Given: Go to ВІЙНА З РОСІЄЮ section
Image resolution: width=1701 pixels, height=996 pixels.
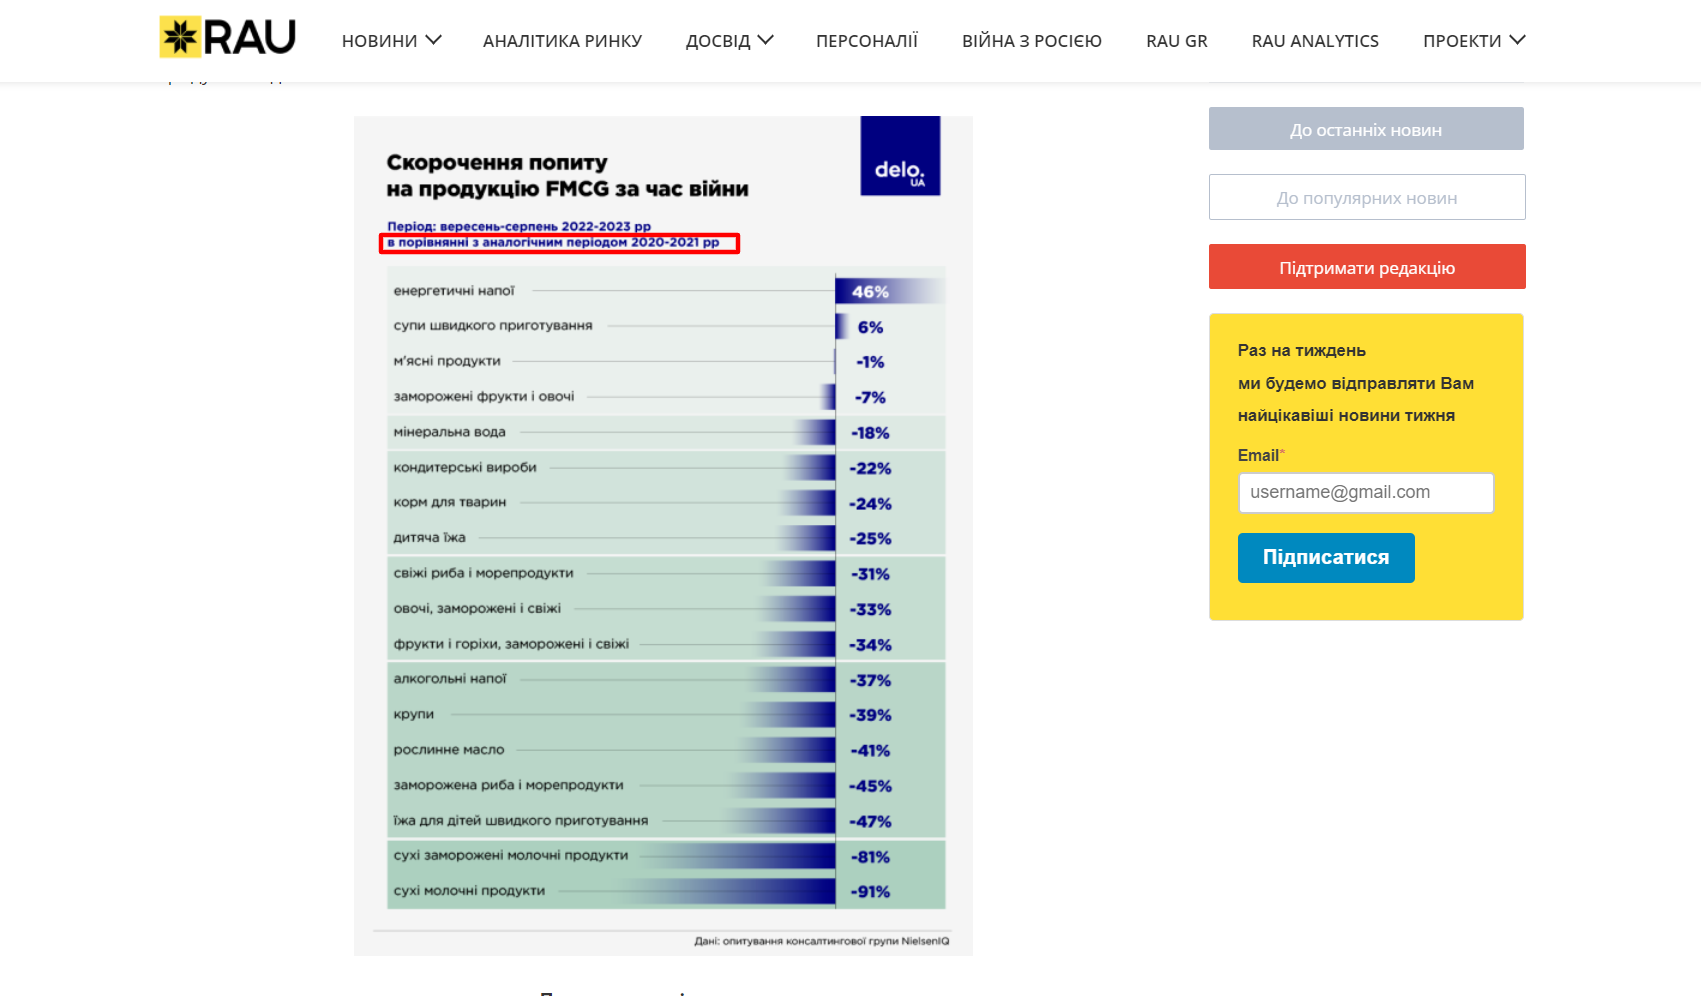Looking at the screenshot, I should [x=1031, y=41].
